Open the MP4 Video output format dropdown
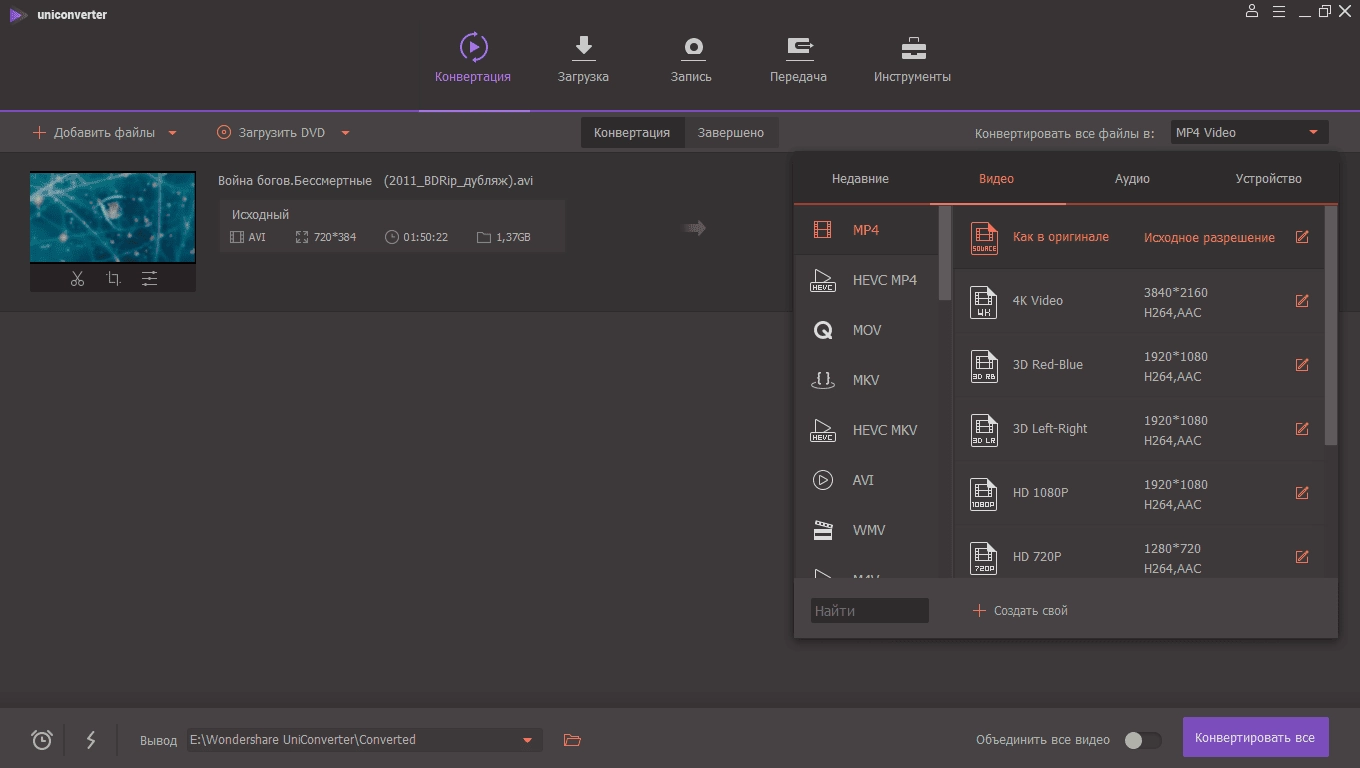Viewport: 1360px width, 768px height. 1249,132
